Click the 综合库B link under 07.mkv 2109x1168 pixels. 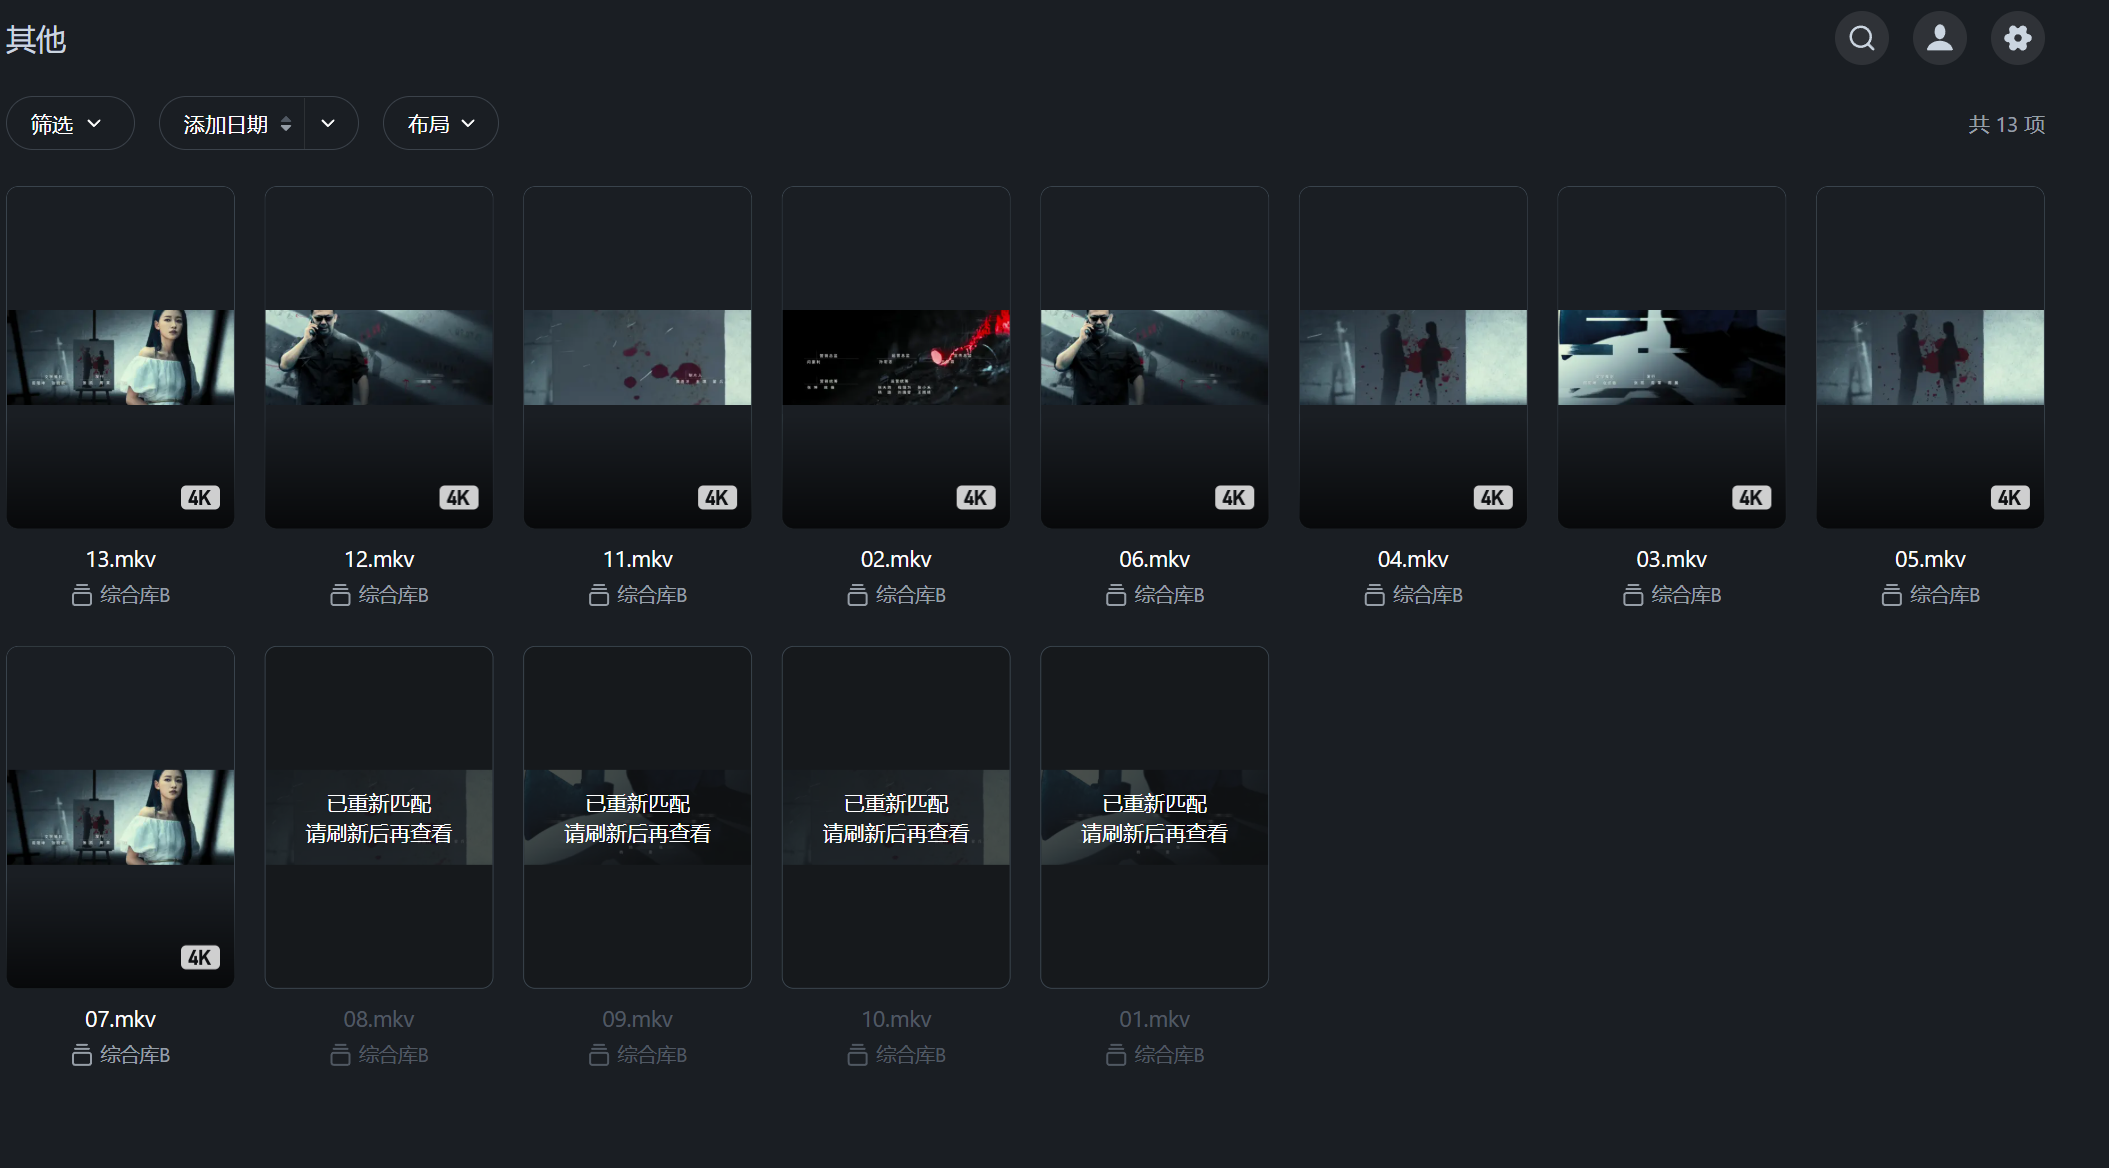click(134, 1056)
